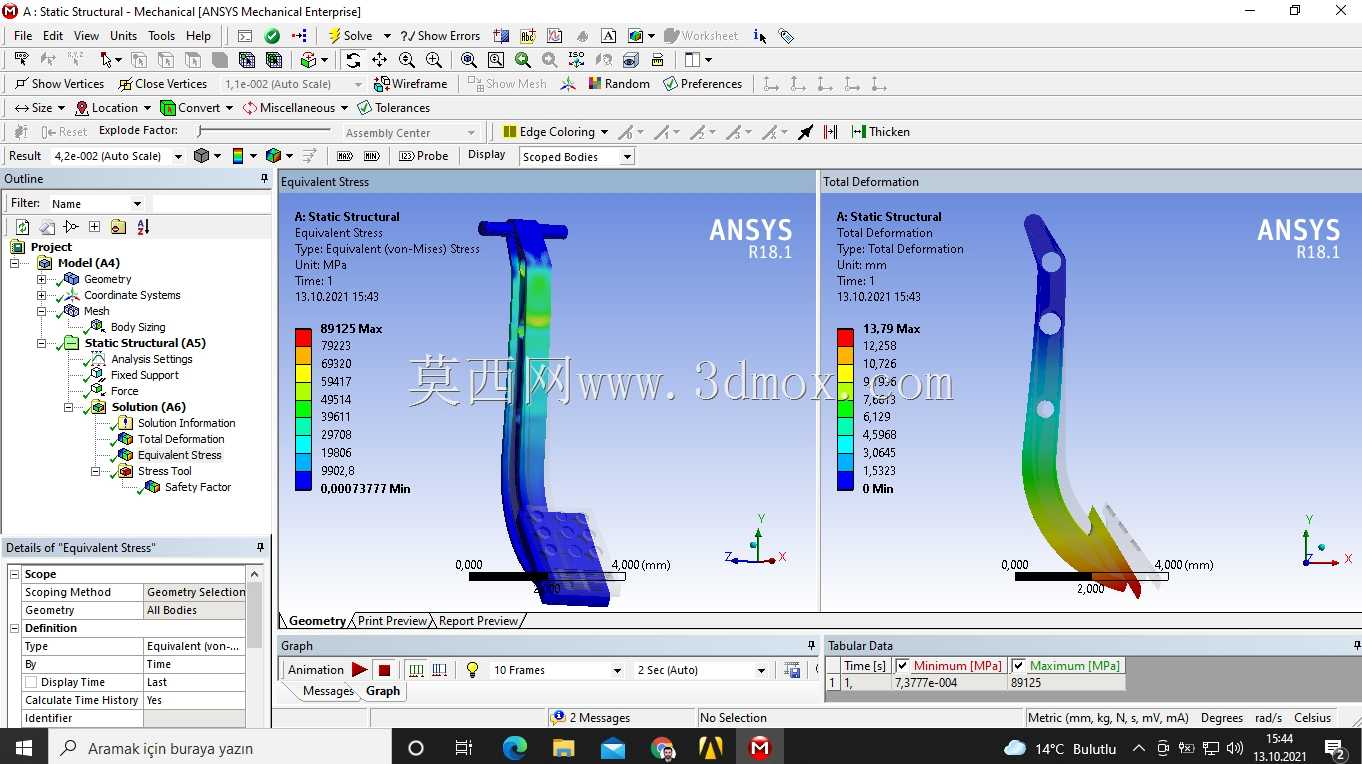Click the red 89125 Max legend swatch

tap(303, 337)
